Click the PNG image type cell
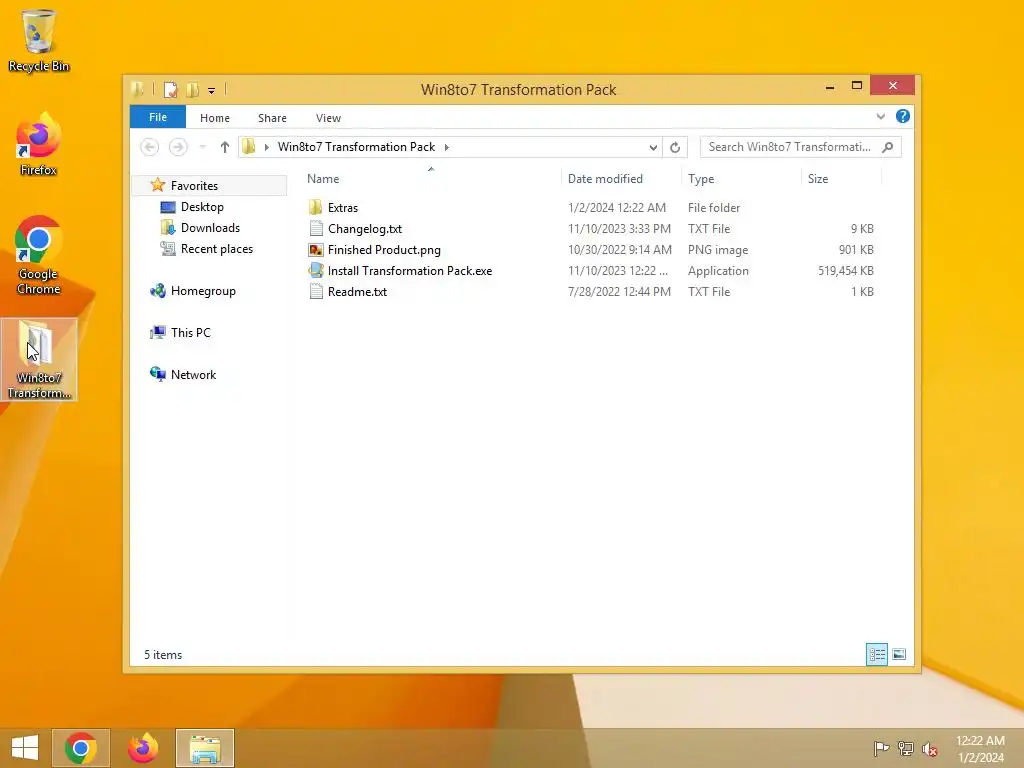Image resolution: width=1024 pixels, height=768 pixels. 718,249
